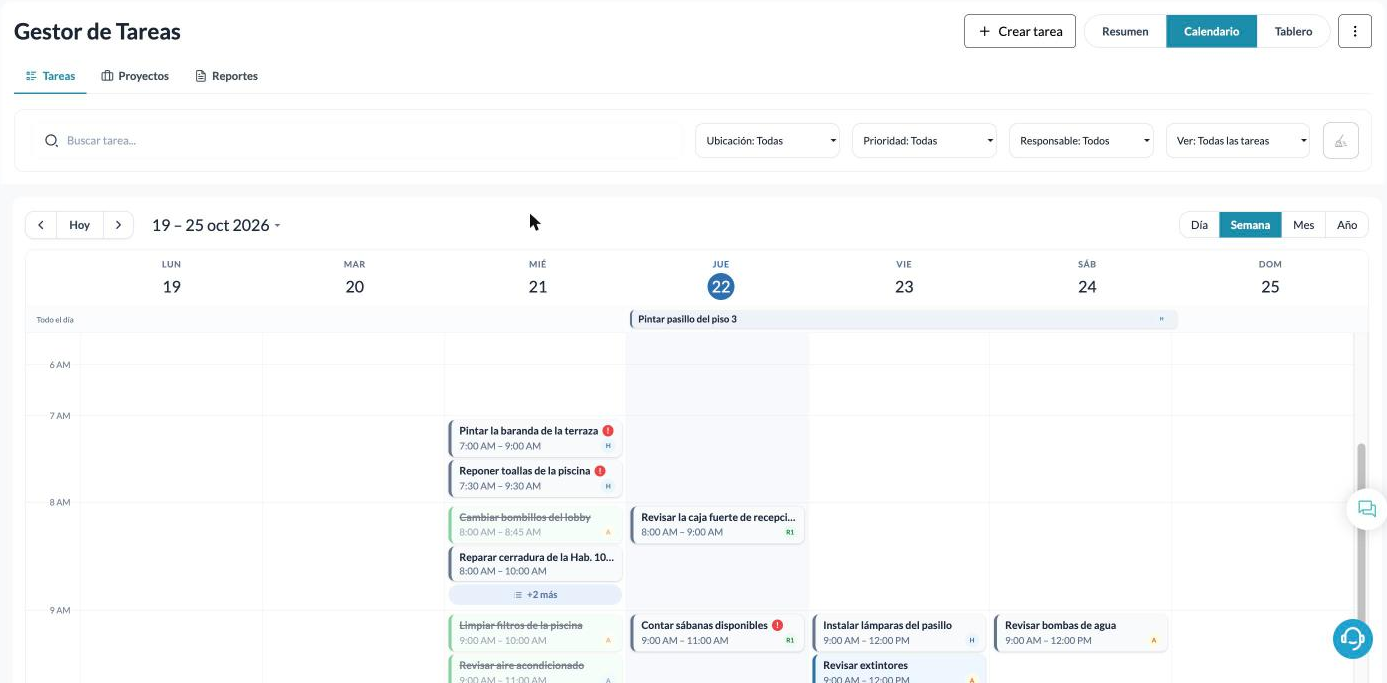Open the Reportes tab
Viewport: 1387px width, 683px height.
[227, 76]
